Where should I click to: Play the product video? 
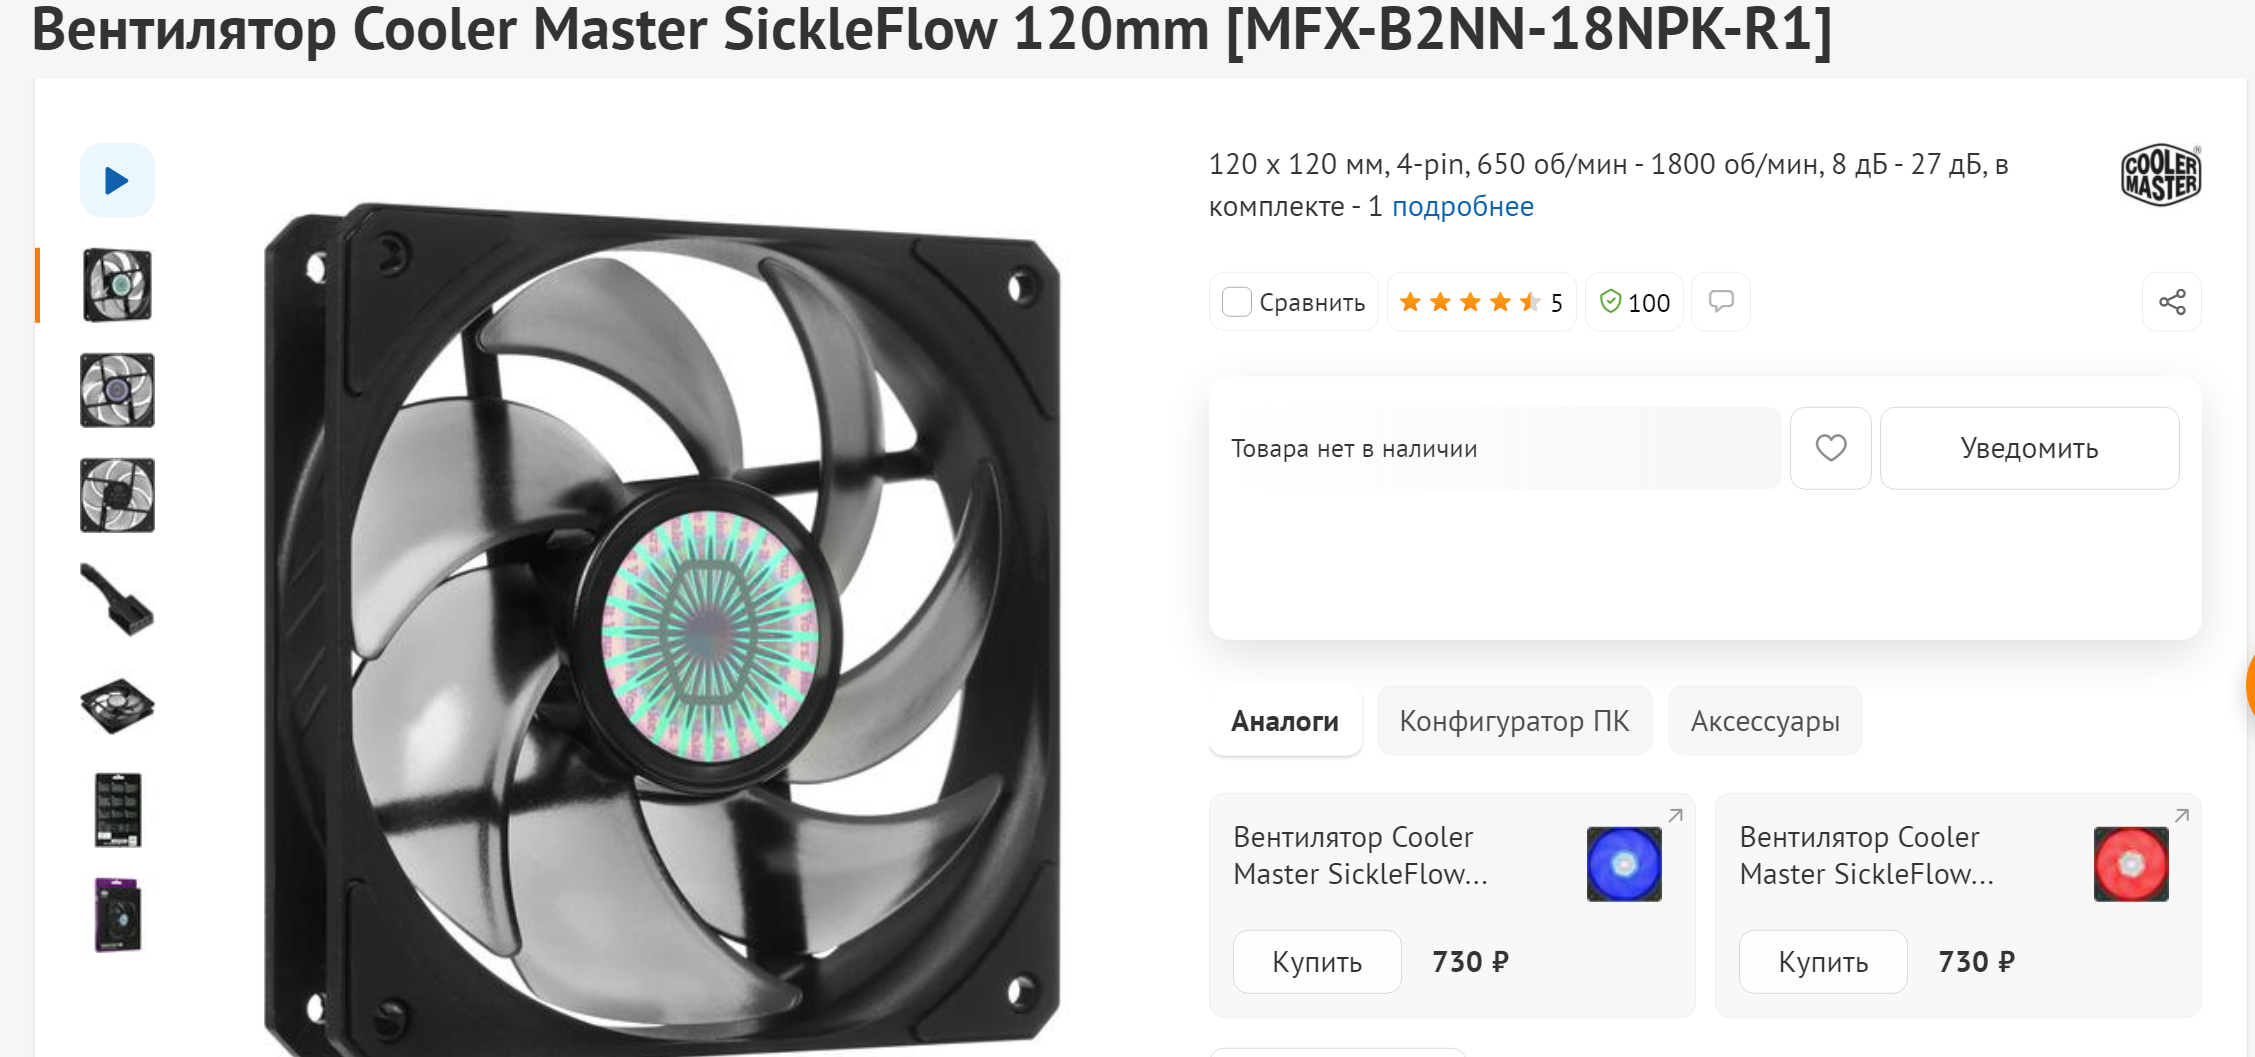(117, 180)
